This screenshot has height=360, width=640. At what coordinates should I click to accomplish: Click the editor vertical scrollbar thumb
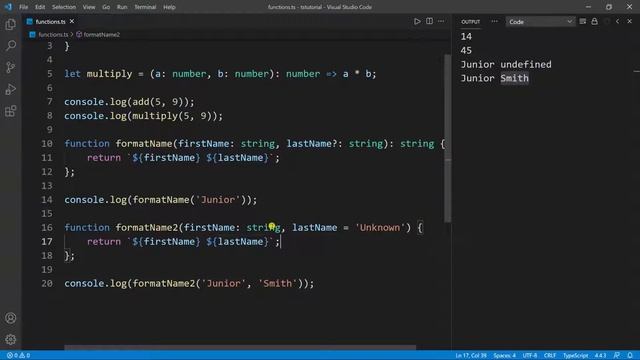click(x=447, y=139)
